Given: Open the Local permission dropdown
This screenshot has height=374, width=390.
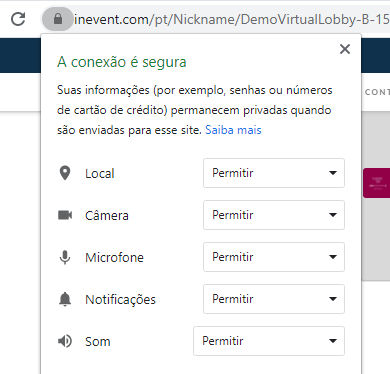Looking at the screenshot, I should 274,173.
